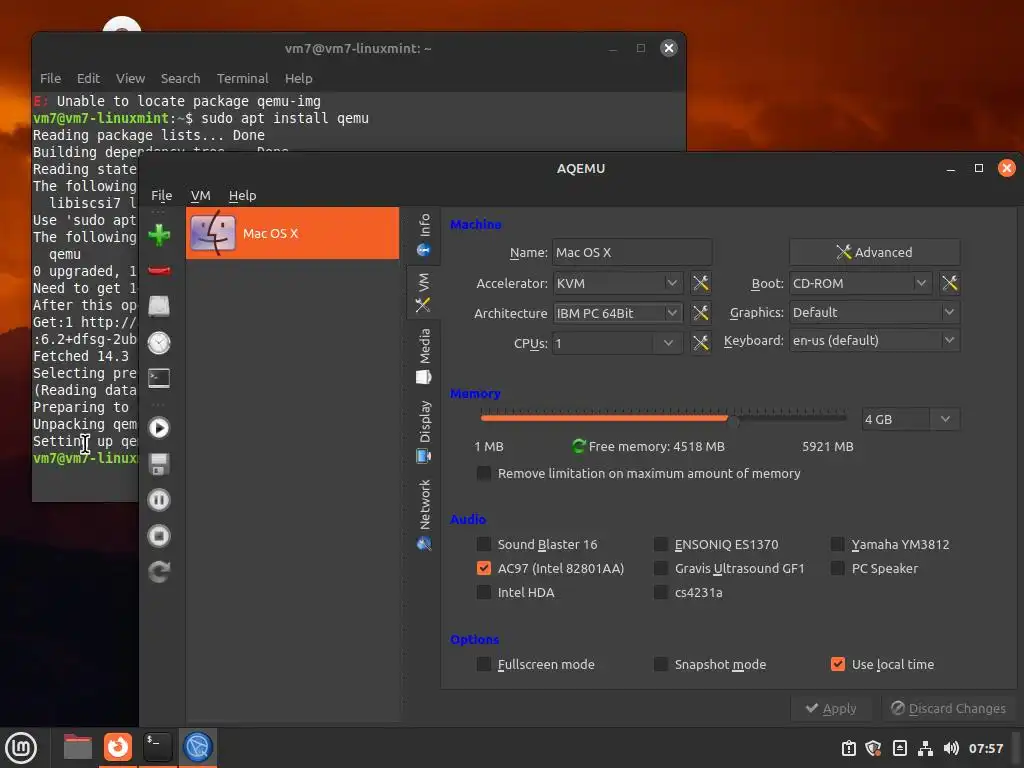1024x768 pixels.
Task: Open AQEMU Help menu
Action: click(x=242, y=195)
